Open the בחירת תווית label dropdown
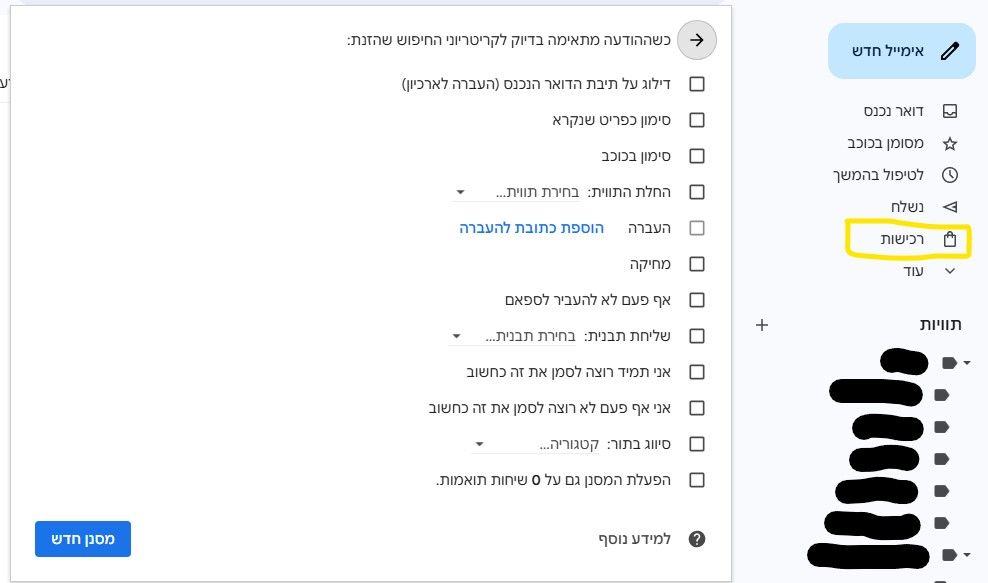The width and height of the screenshot is (988, 583). pyautogui.click(x=459, y=191)
